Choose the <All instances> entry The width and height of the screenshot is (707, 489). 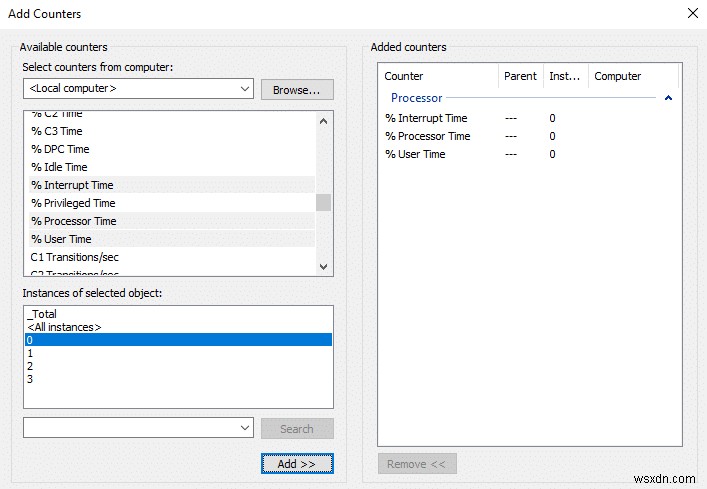[x=64, y=327]
